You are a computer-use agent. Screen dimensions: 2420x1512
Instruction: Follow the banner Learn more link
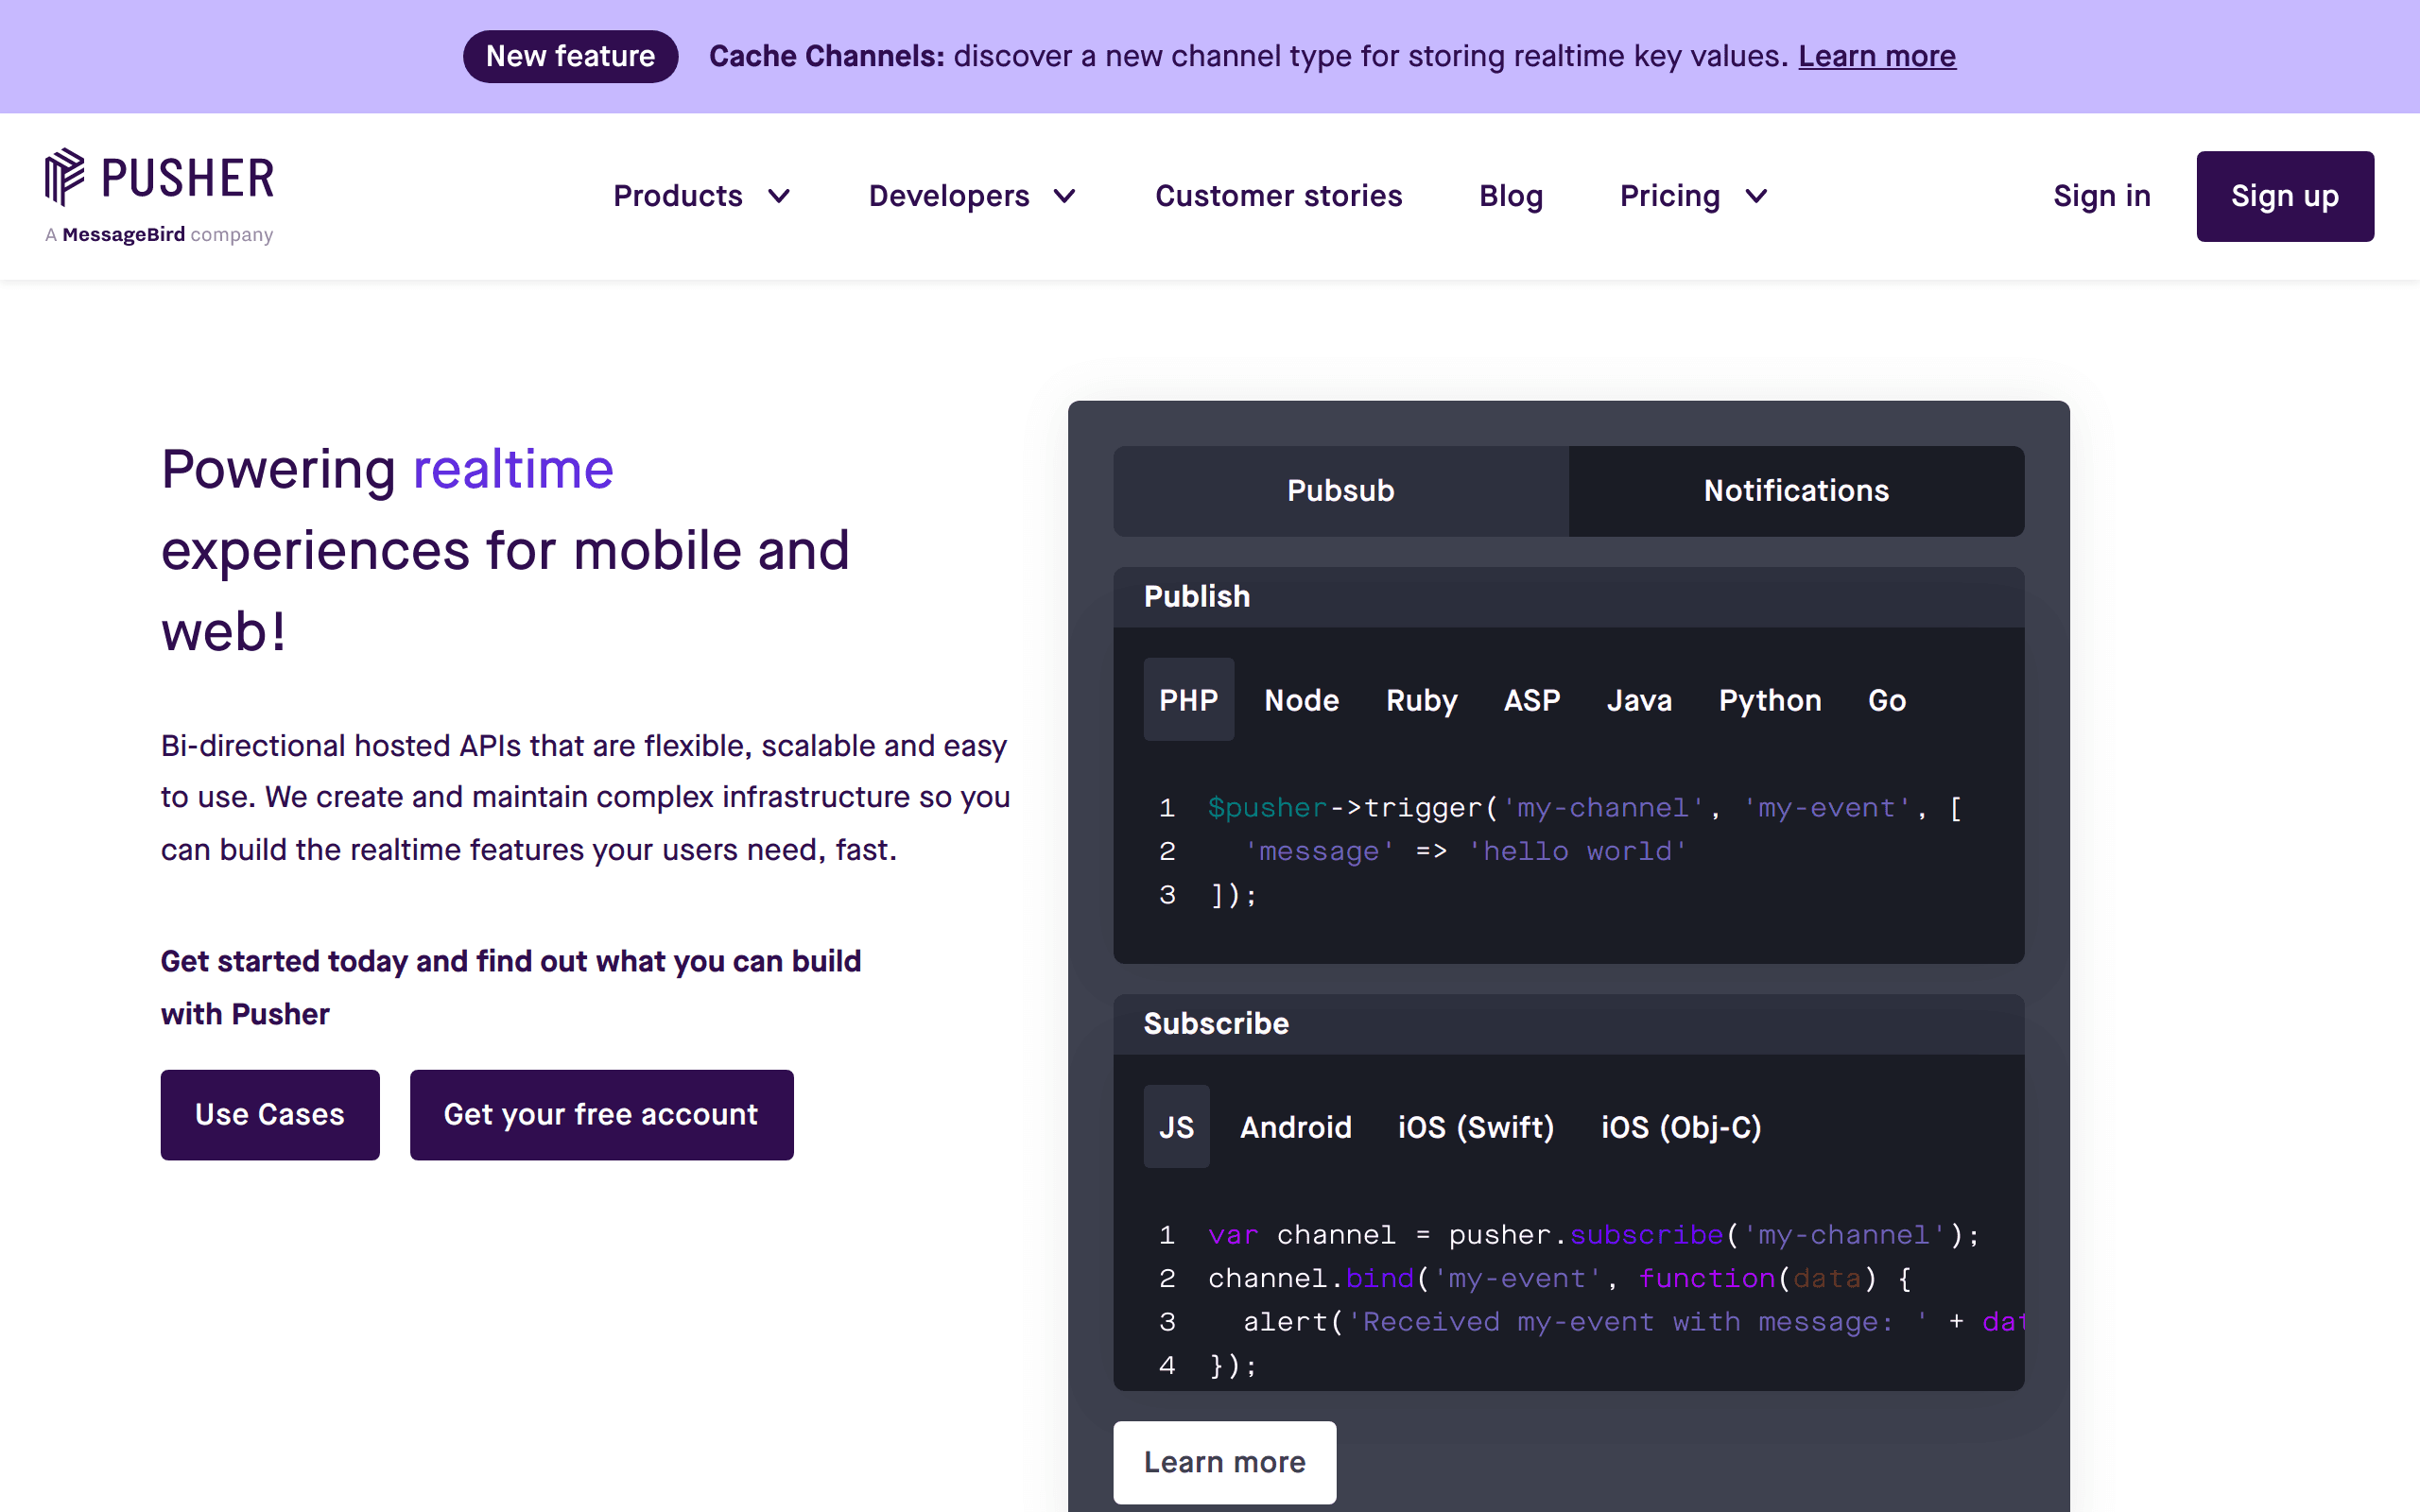click(x=1877, y=56)
